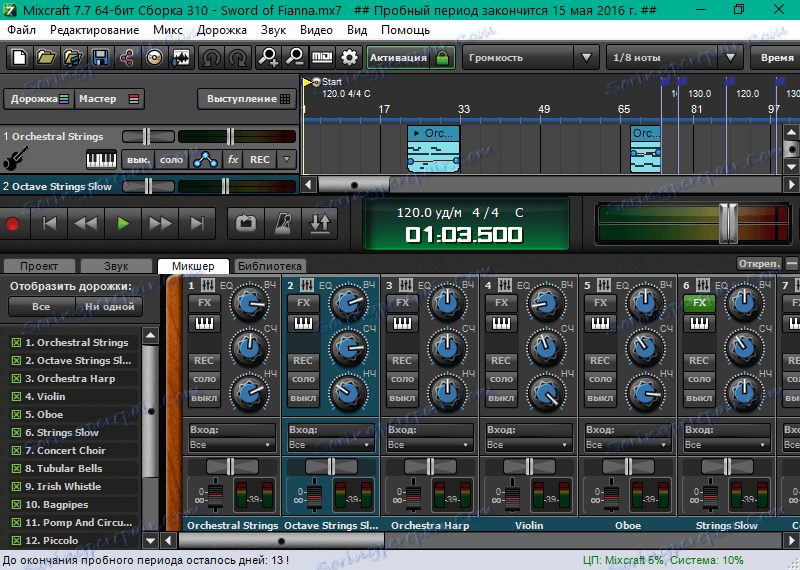This screenshot has height=570, width=800.
Task: Expand the 1/8 ноты snap dropdown
Action: 669,58
